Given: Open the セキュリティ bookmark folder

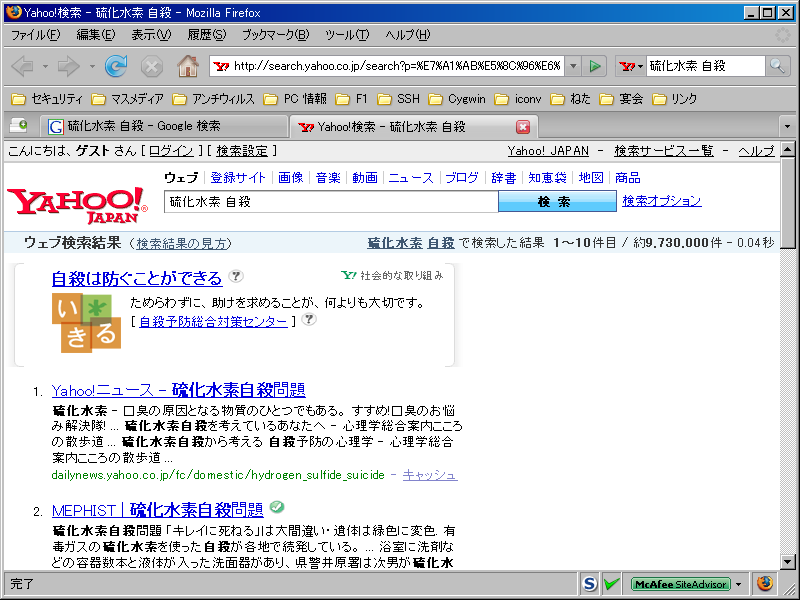Looking at the screenshot, I should [x=47, y=99].
